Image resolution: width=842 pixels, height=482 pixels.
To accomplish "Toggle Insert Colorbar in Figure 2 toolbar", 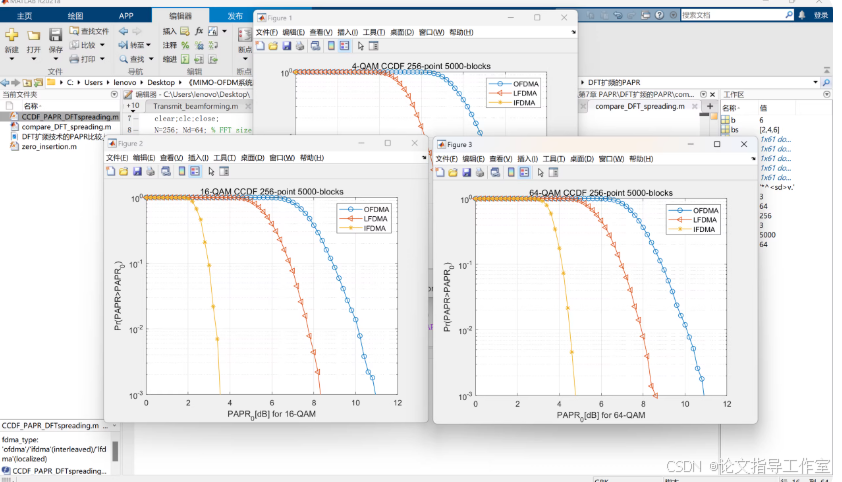I will (182, 171).
